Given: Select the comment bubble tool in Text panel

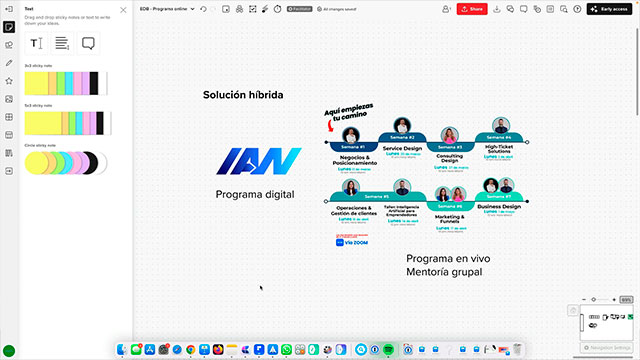Looking at the screenshot, I should click(88, 43).
